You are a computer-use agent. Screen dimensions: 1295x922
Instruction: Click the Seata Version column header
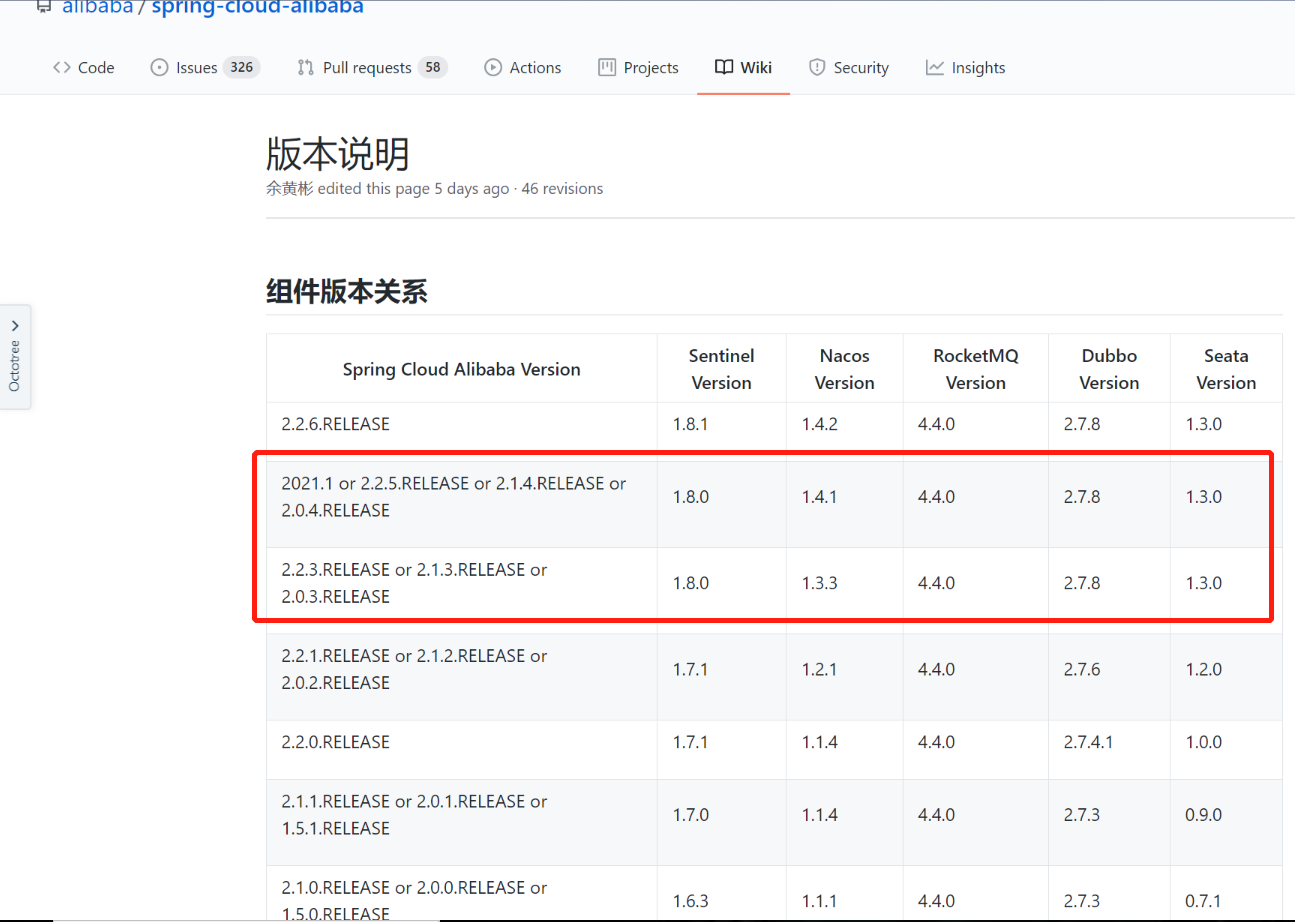click(x=1226, y=369)
